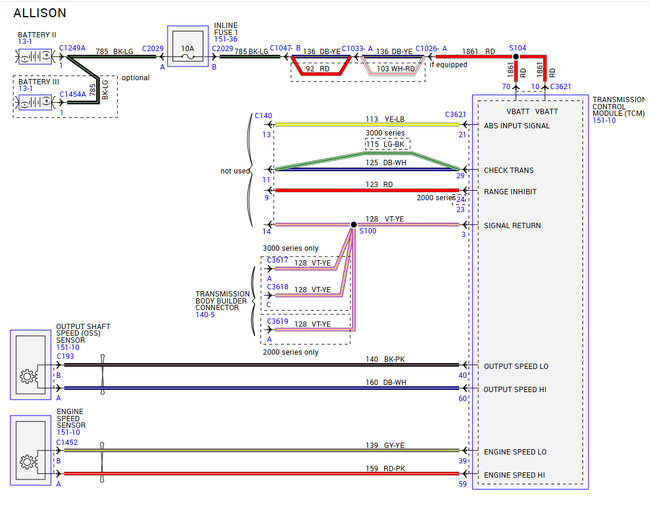This screenshot has width=650, height=505.
Task: Open the 13-1 reference under Battery II
Action: click(24, 41)
